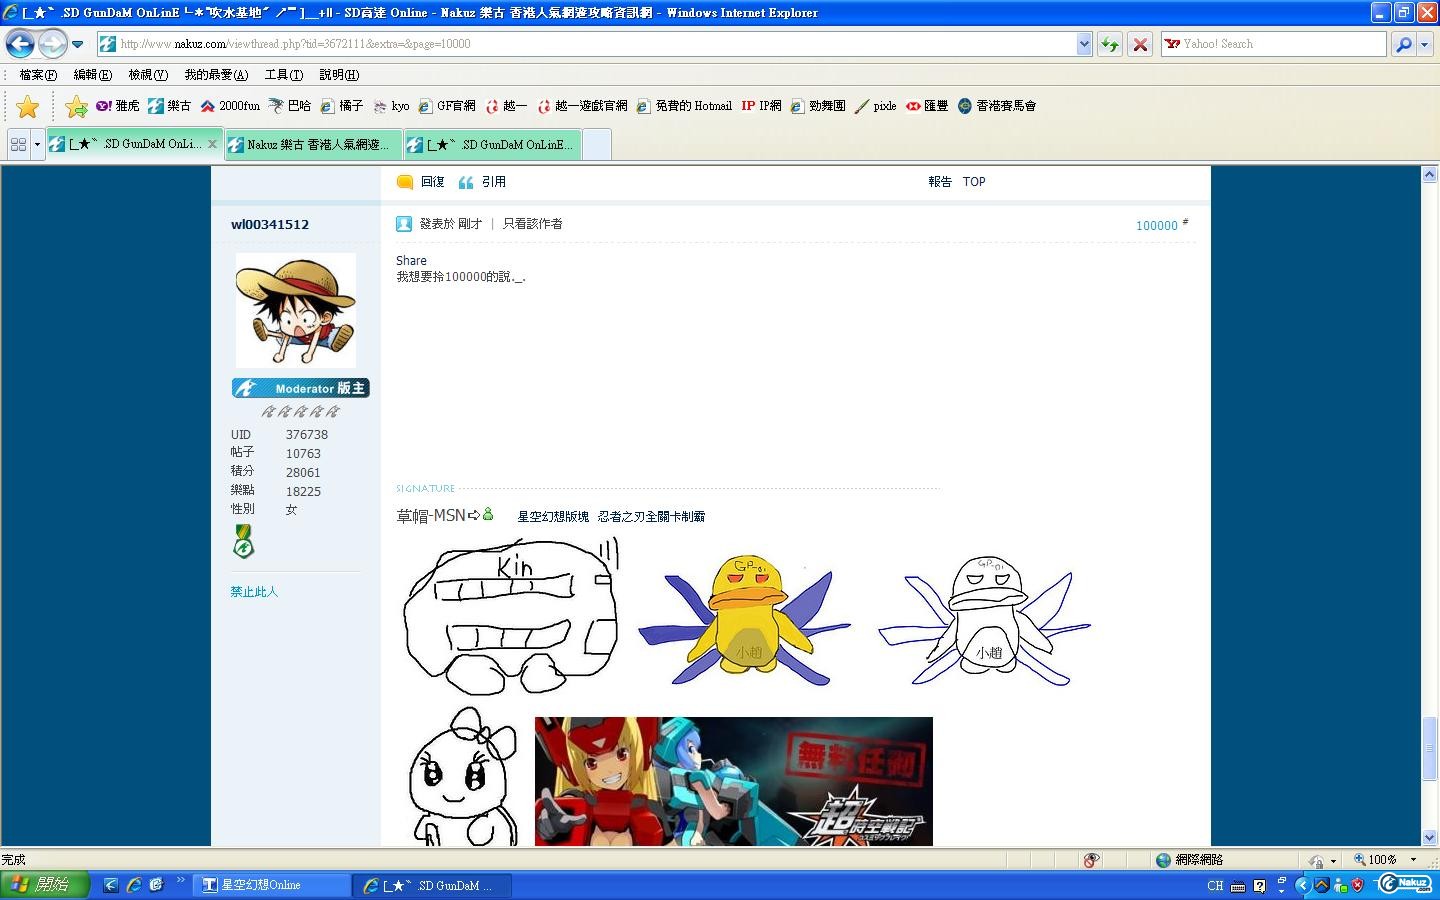Screen dimensions: 1440x900
Task: Click the game banner advertisement image
Action: 734,781
